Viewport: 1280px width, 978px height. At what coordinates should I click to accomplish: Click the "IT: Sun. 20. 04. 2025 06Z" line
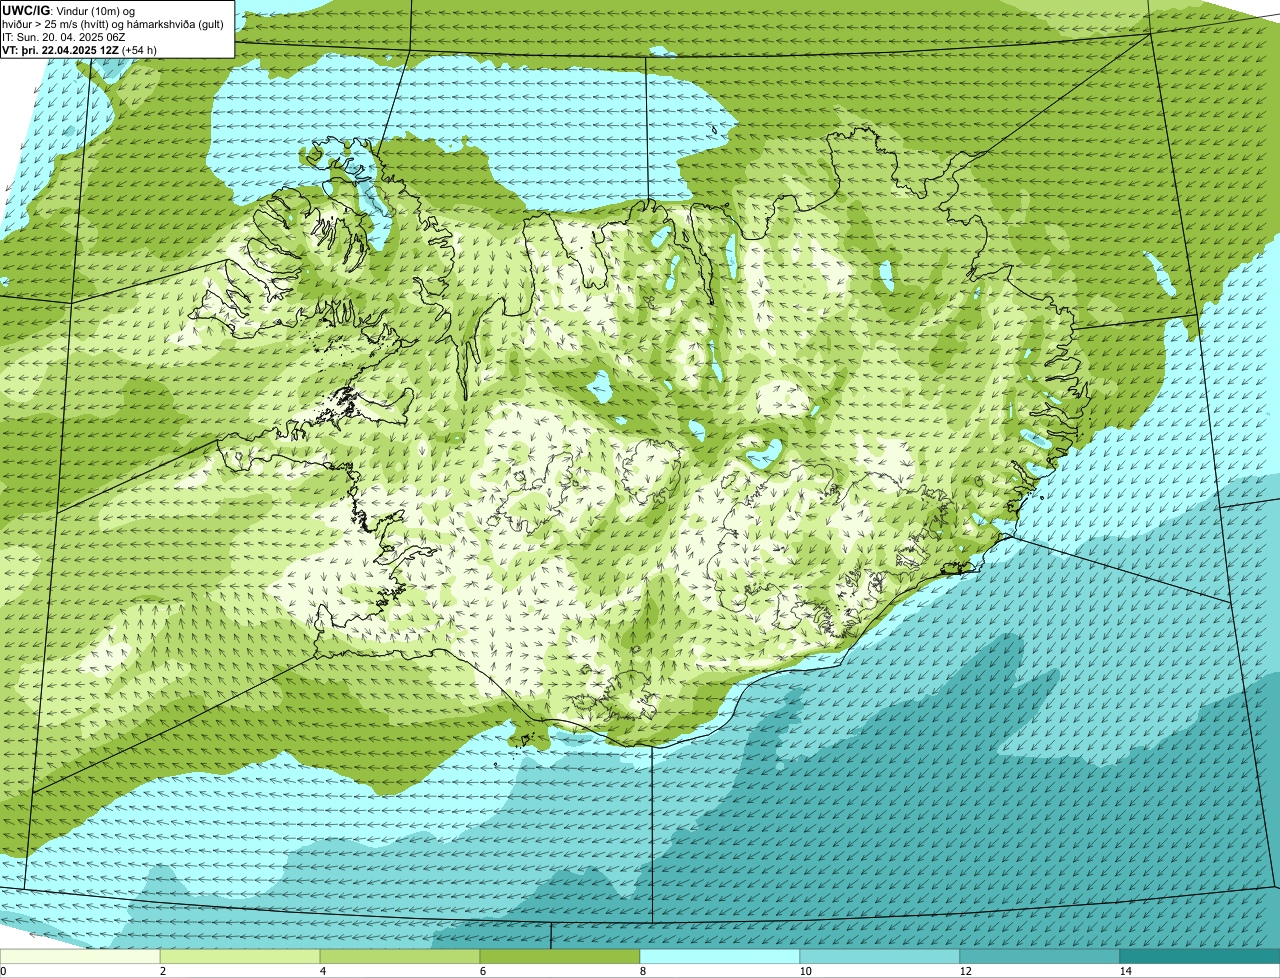(x=63, y=36)
